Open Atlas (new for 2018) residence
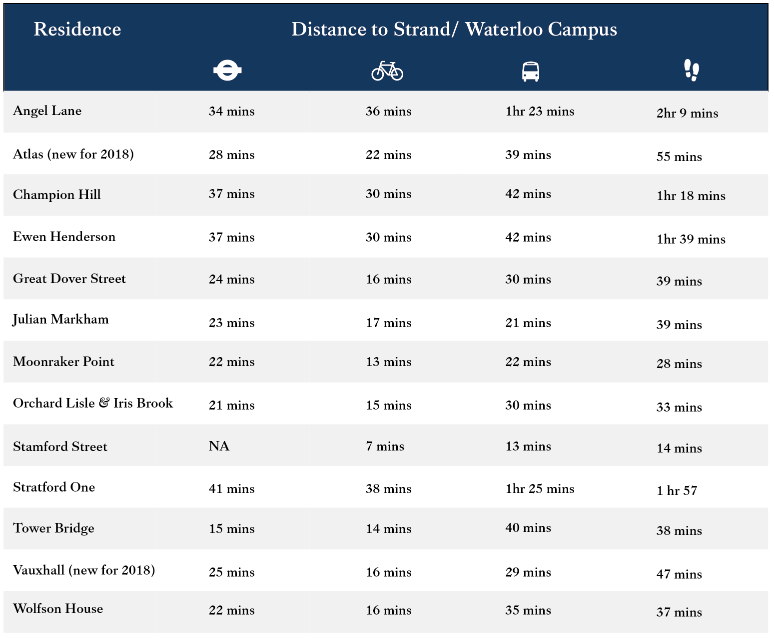 pos(73,154)
